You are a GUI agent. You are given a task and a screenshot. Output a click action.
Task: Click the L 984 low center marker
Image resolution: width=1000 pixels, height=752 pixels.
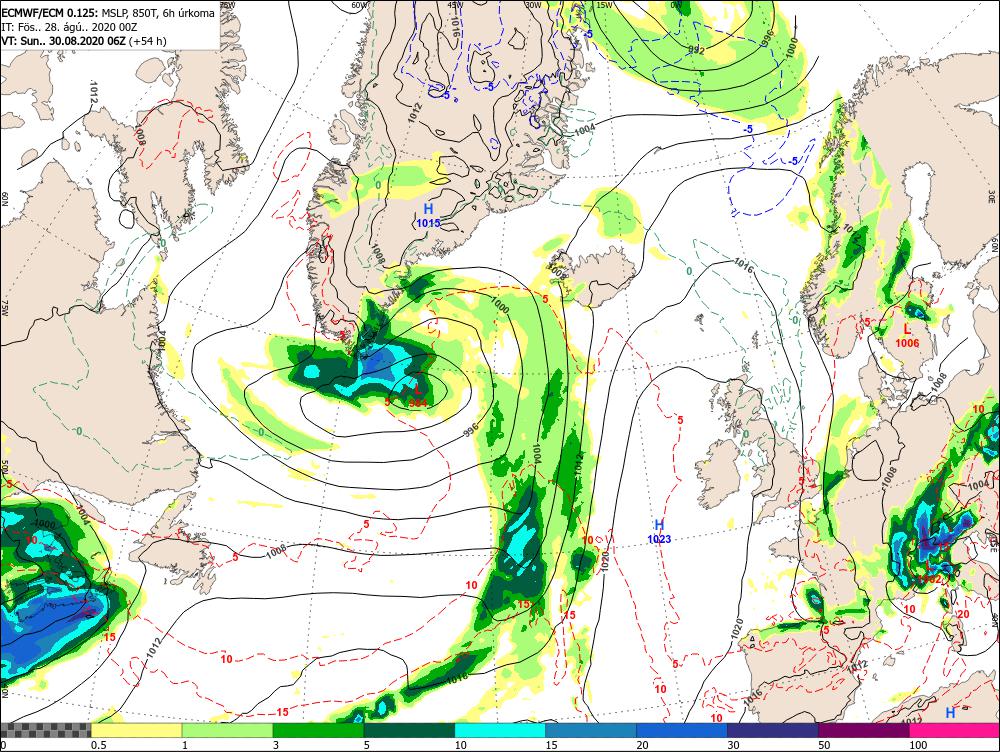(418, 395)
